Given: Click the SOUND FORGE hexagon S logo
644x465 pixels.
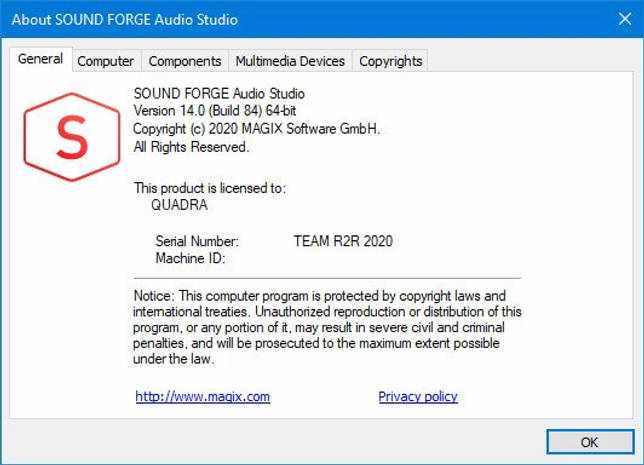Looking at the screenshot, I should (72, 137).
